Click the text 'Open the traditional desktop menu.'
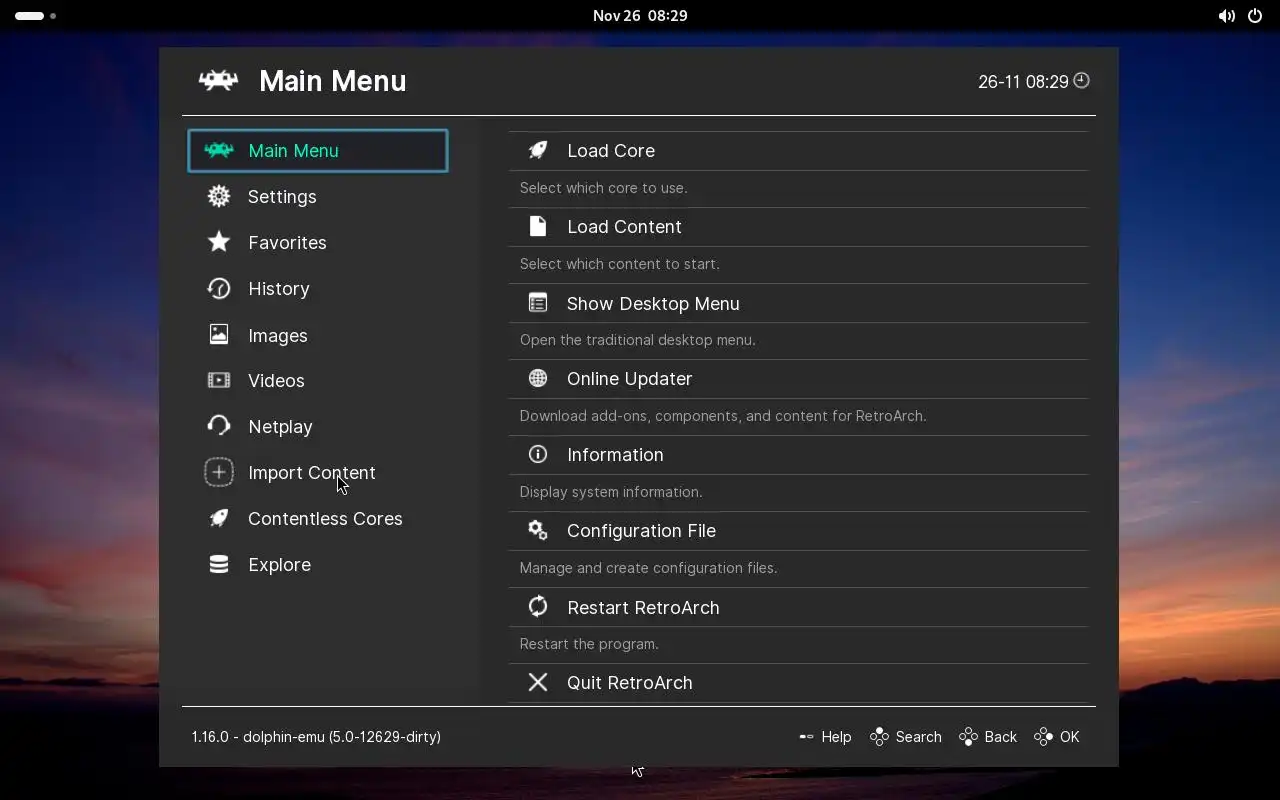The width and height of the screenshot is (1280, 800). (x=637, y=340)
